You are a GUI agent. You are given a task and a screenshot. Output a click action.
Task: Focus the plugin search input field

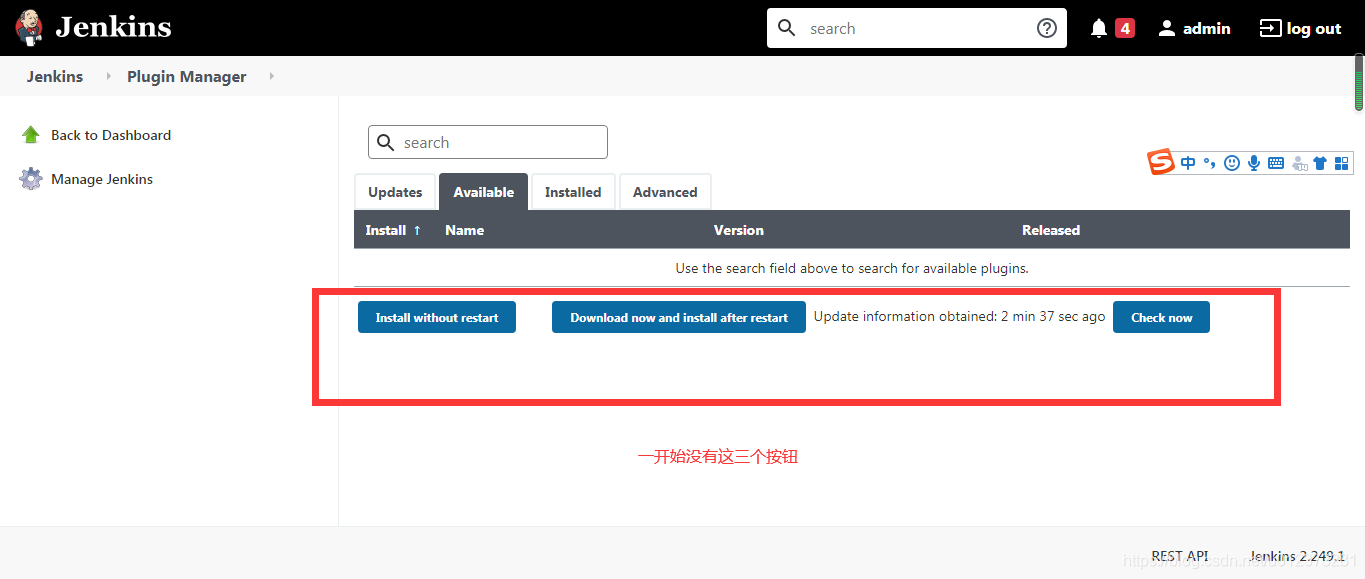pos(488,142)
